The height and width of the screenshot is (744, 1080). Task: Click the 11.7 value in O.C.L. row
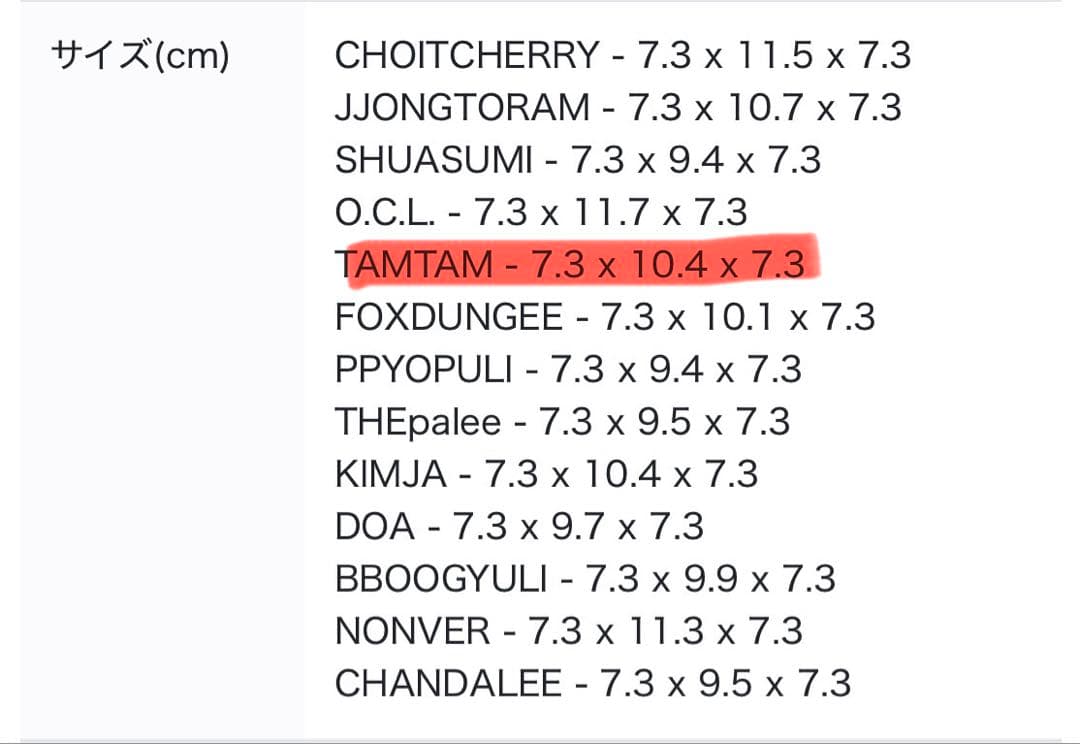[612, 213]
